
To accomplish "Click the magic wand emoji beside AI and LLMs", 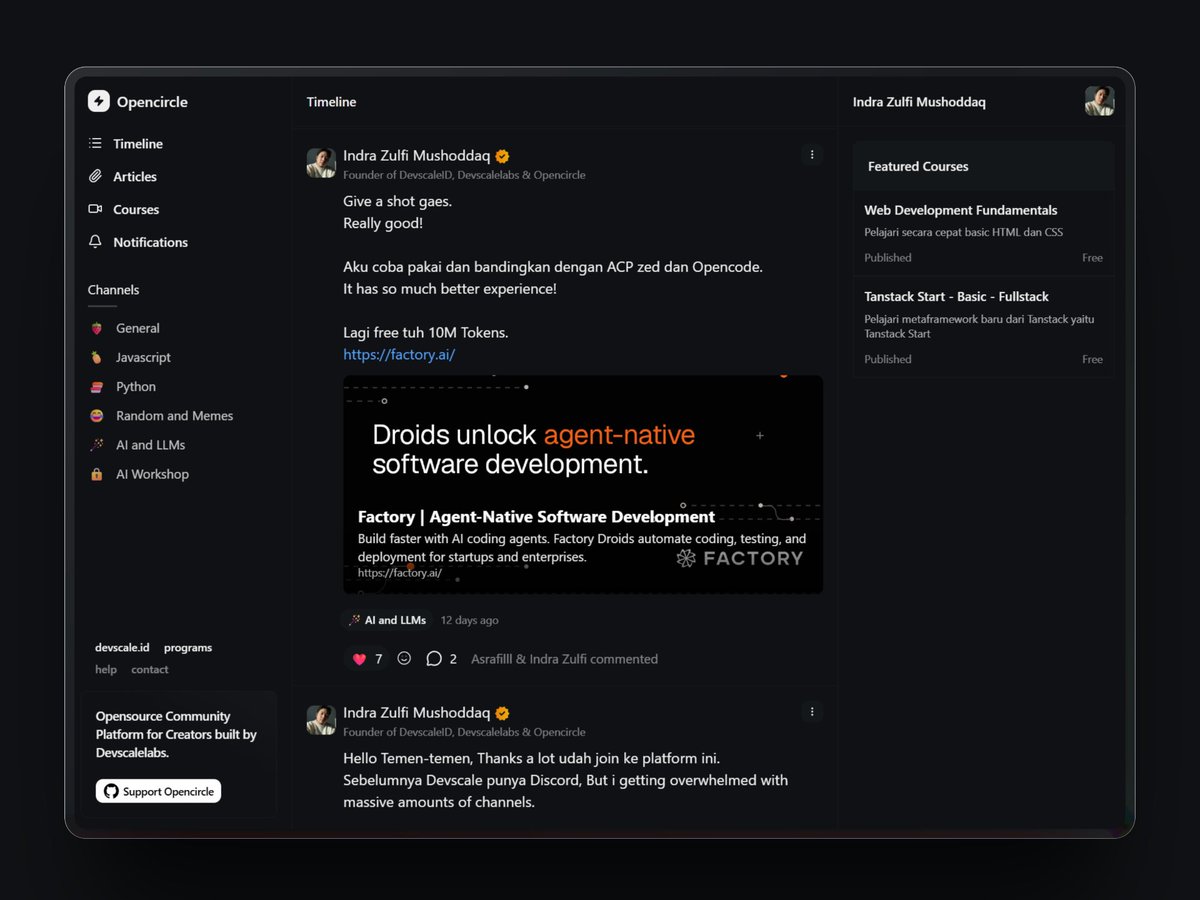I will (96, 445).
